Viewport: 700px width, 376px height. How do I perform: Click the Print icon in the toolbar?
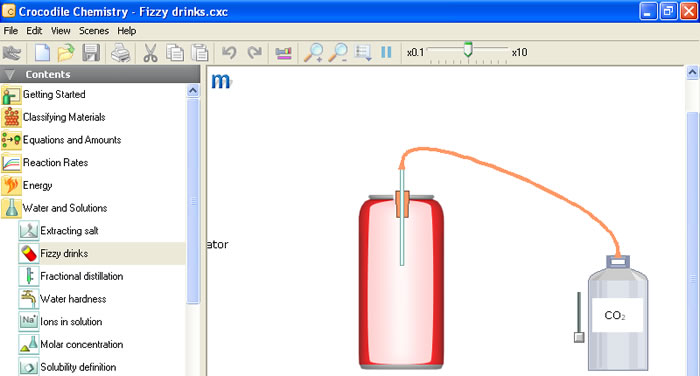121,53
